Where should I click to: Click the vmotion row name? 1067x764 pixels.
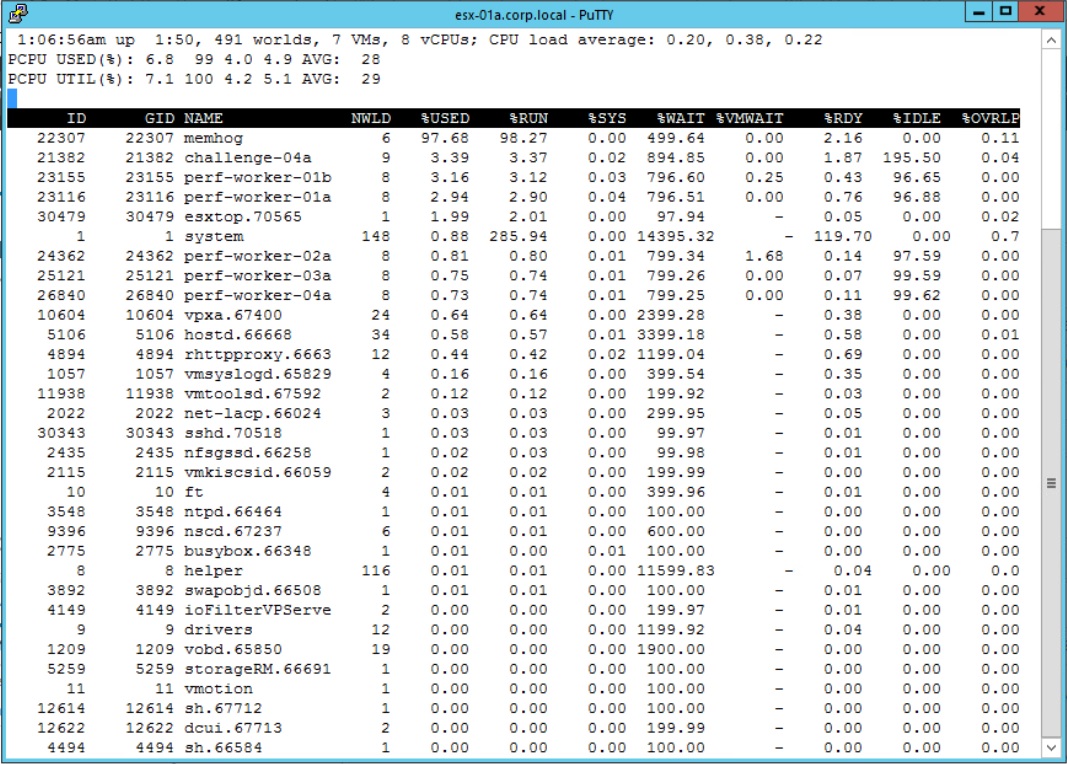[218, 690]
